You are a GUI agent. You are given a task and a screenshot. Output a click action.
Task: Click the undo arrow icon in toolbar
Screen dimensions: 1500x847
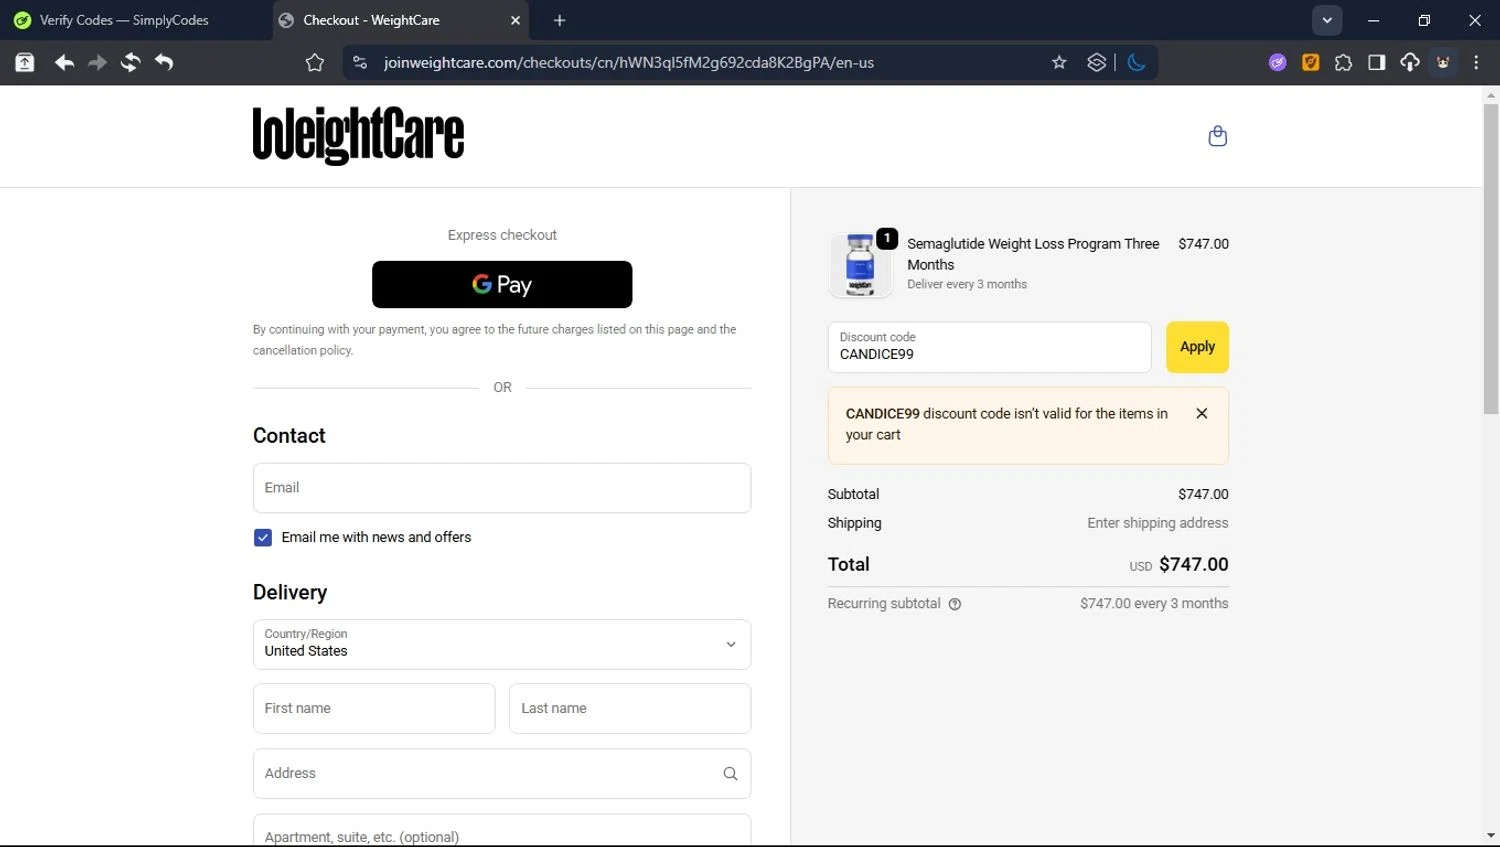[164, 62]
